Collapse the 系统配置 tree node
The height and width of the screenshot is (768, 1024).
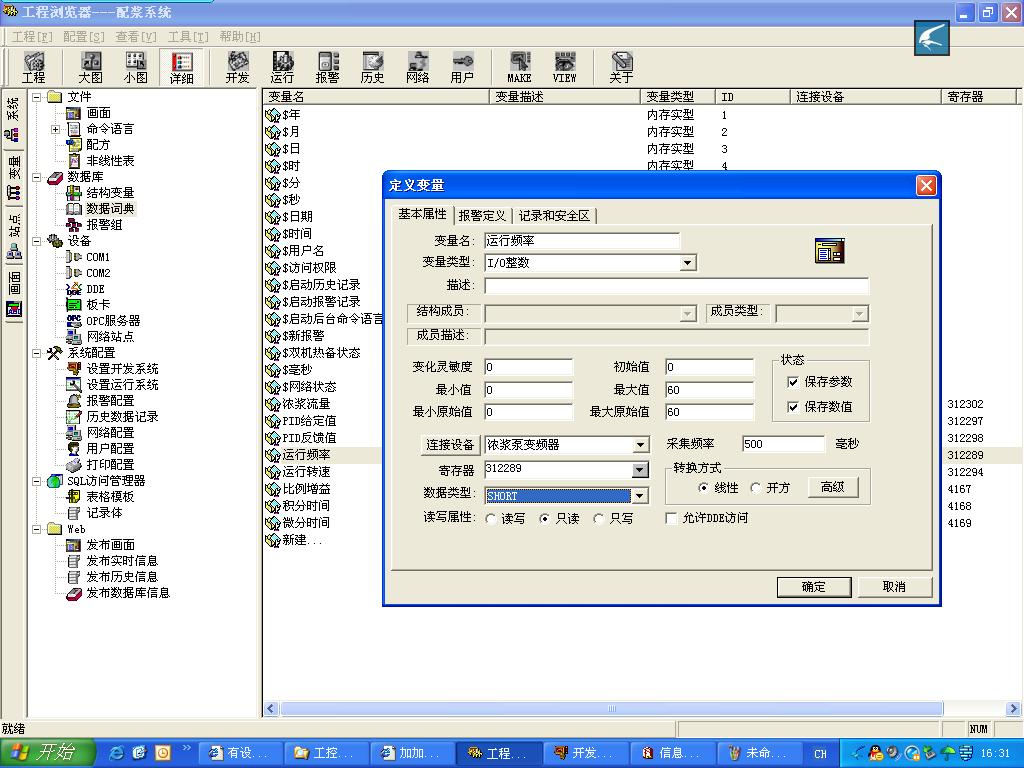point(37,353)
